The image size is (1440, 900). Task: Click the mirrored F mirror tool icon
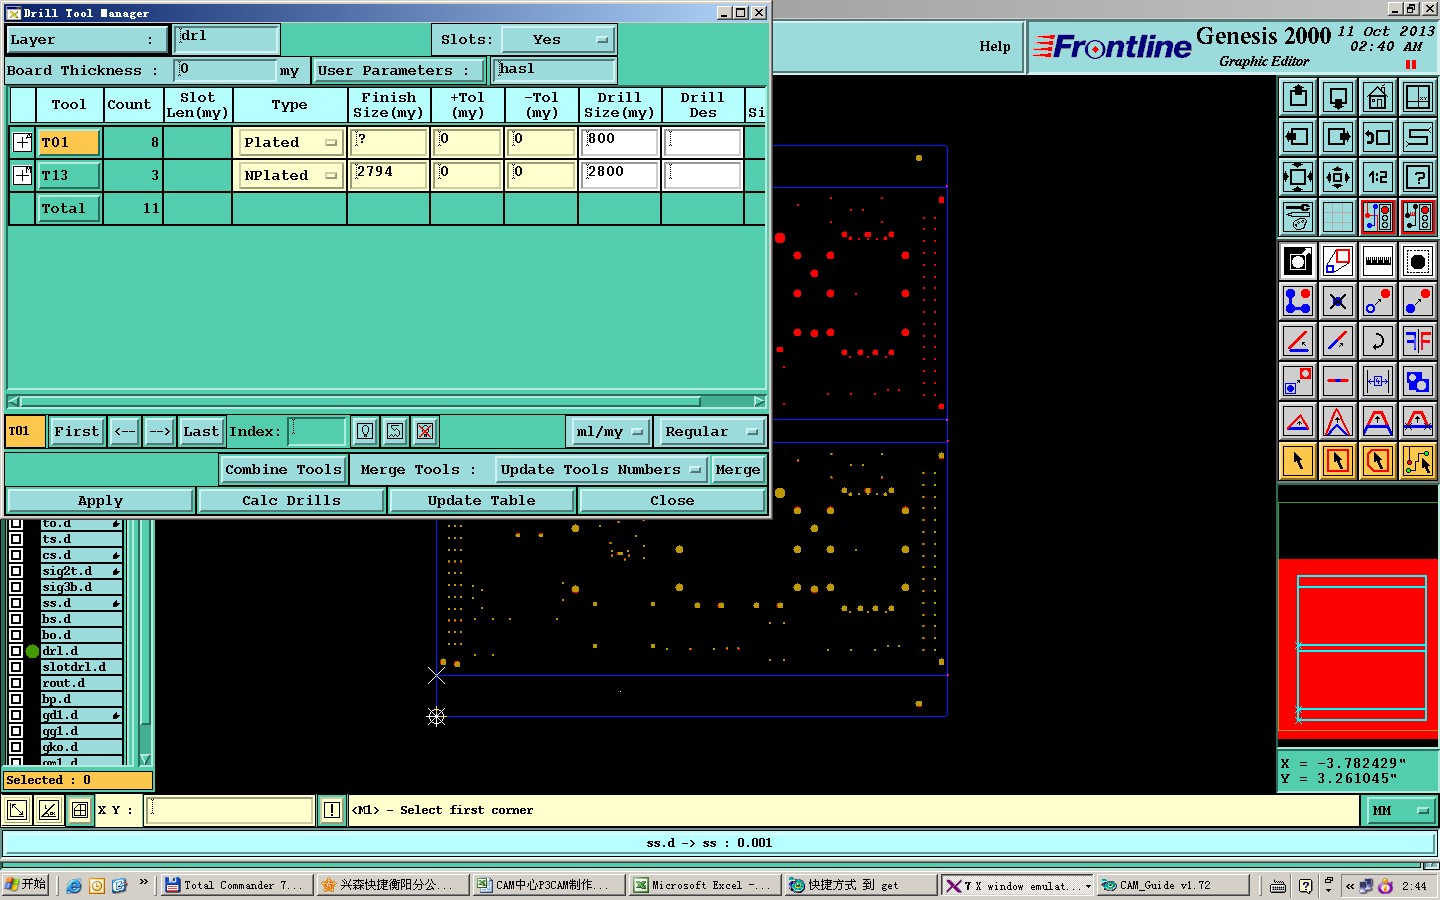[x=1417, y=341]
